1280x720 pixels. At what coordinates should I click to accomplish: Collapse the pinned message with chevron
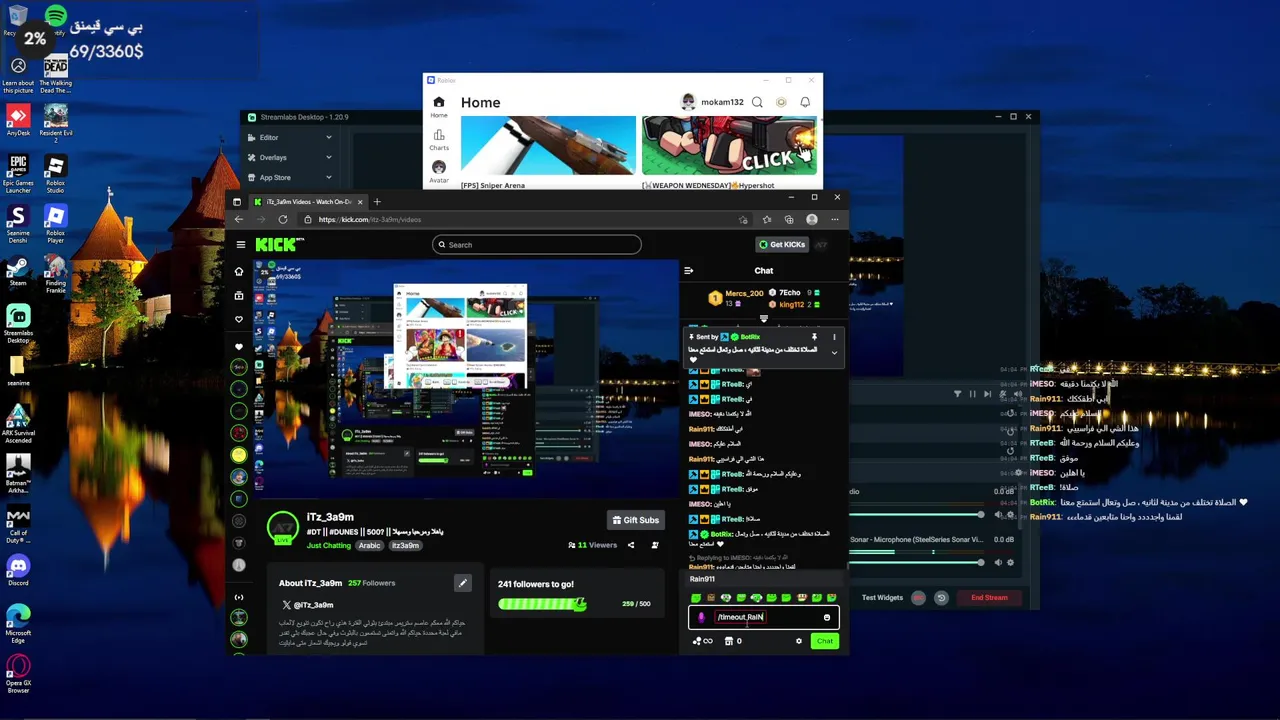click(x=834, y=353)
